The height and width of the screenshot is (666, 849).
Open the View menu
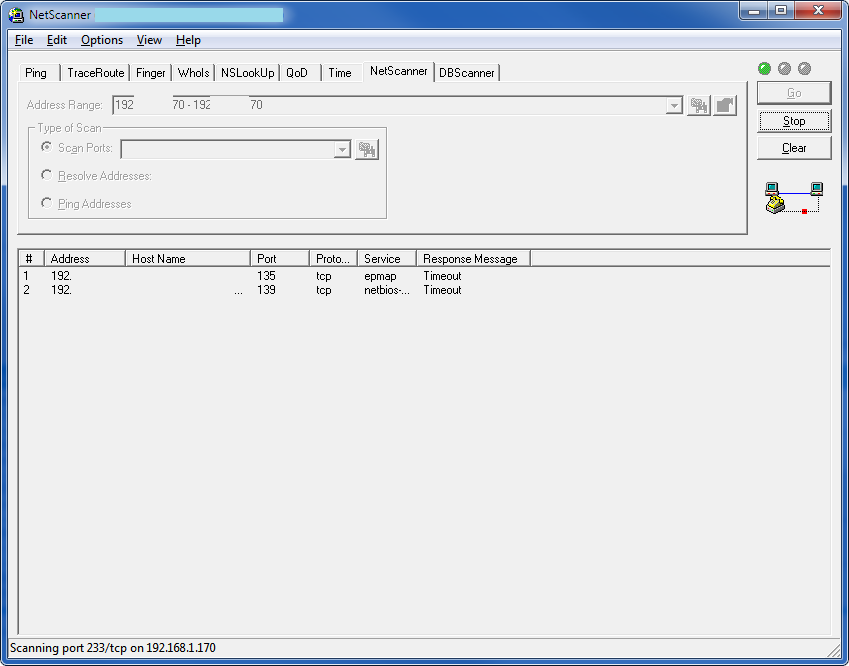[x=149, y=40]
